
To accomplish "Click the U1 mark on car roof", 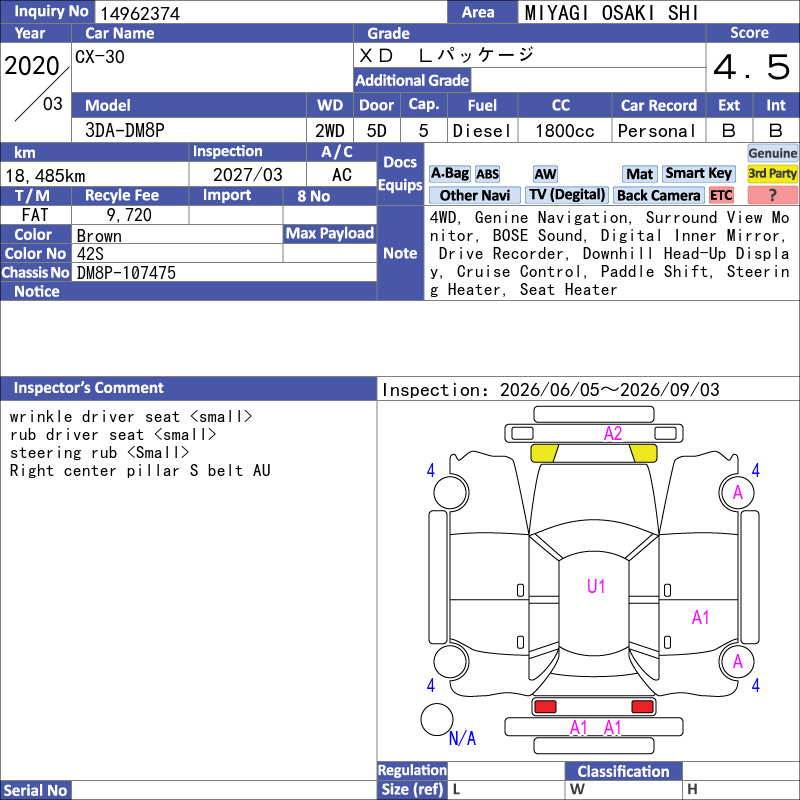I will tap(596, 586).
